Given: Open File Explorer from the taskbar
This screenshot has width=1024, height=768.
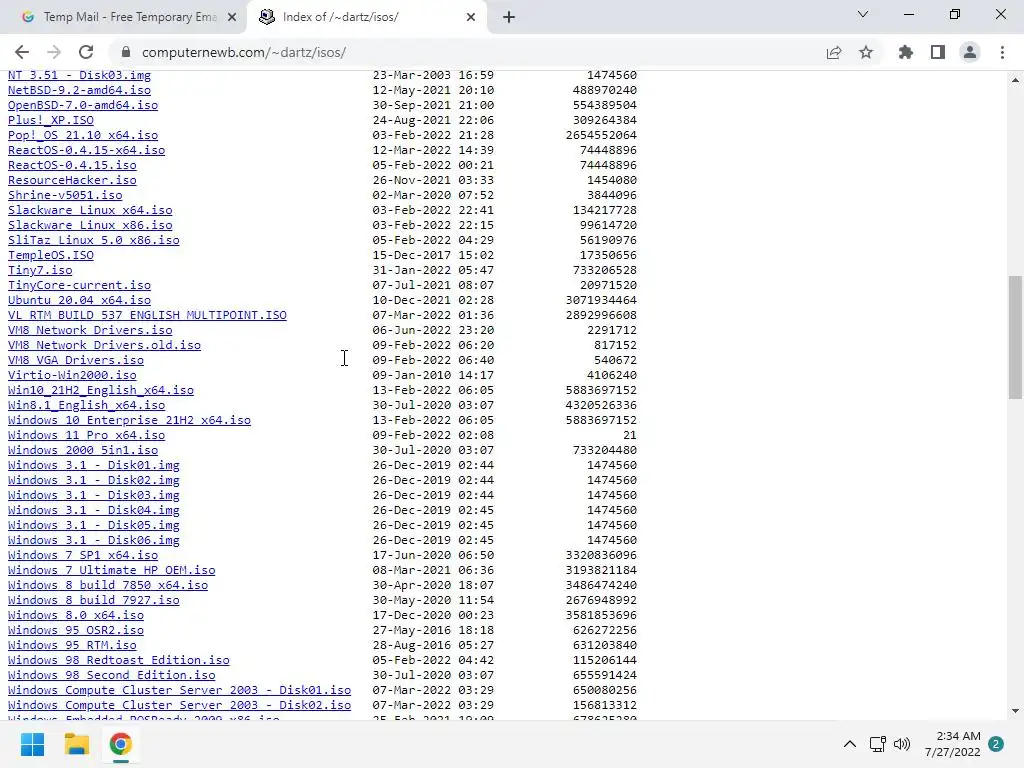Looking at the screenshot, I should (76, 744).
